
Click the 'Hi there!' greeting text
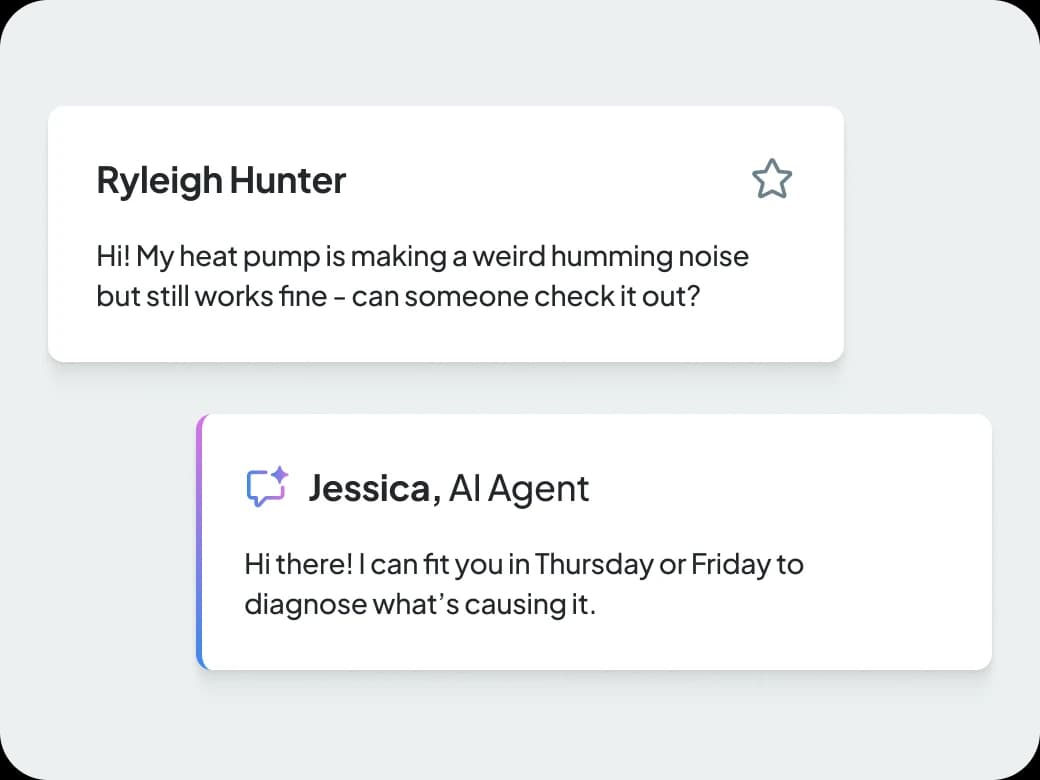tap(298, 564)
